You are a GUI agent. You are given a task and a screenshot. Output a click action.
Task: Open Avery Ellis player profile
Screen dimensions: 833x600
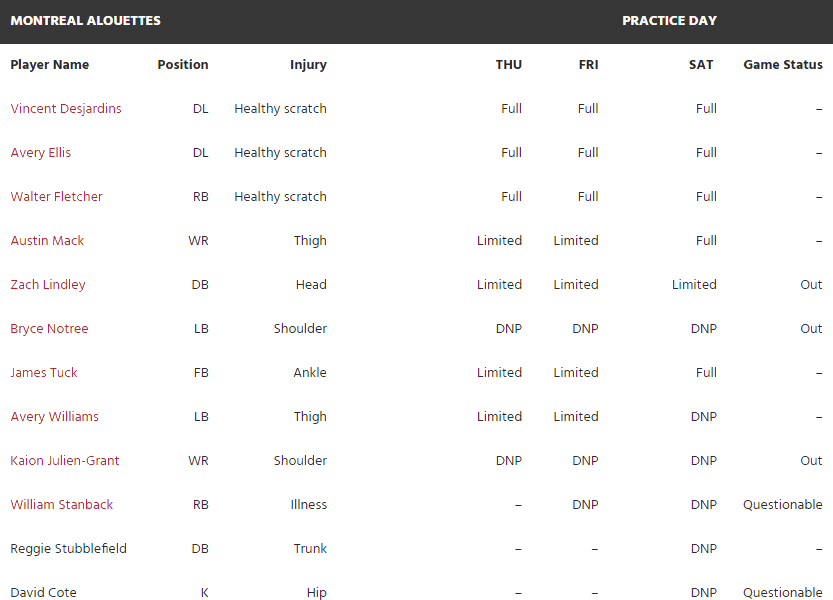(40, 153)
